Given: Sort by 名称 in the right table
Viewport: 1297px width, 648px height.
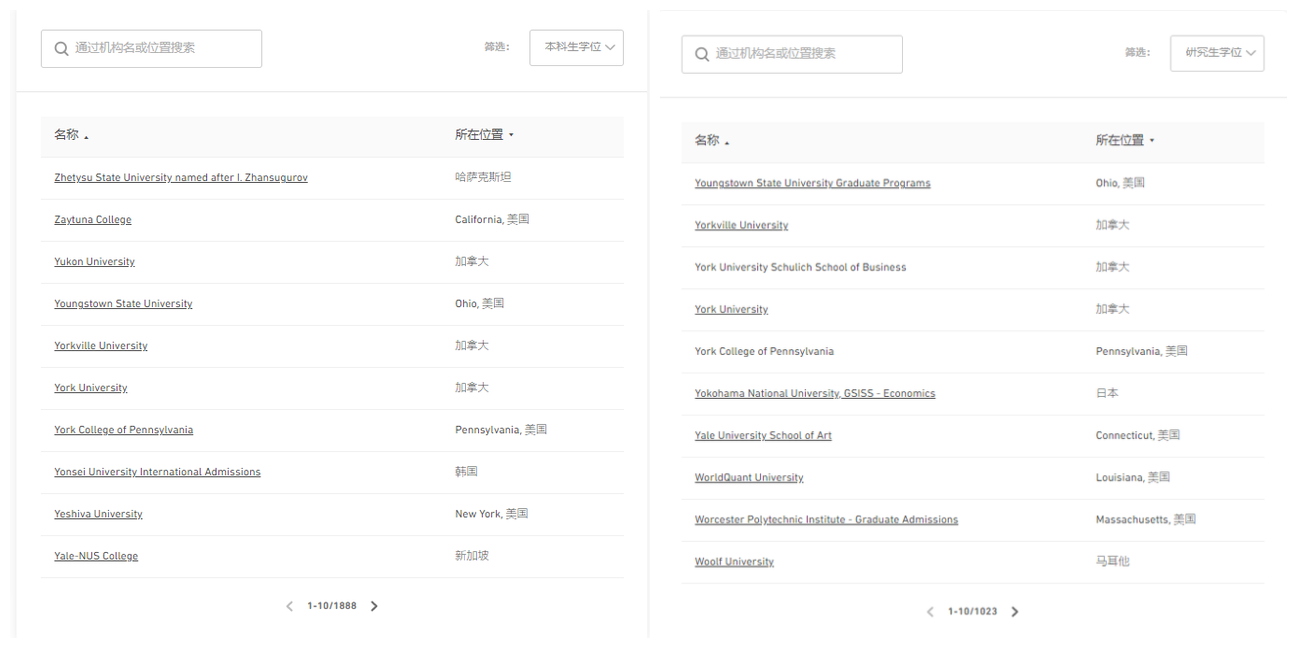Looking at the screenshot, I should coord(711,141).
